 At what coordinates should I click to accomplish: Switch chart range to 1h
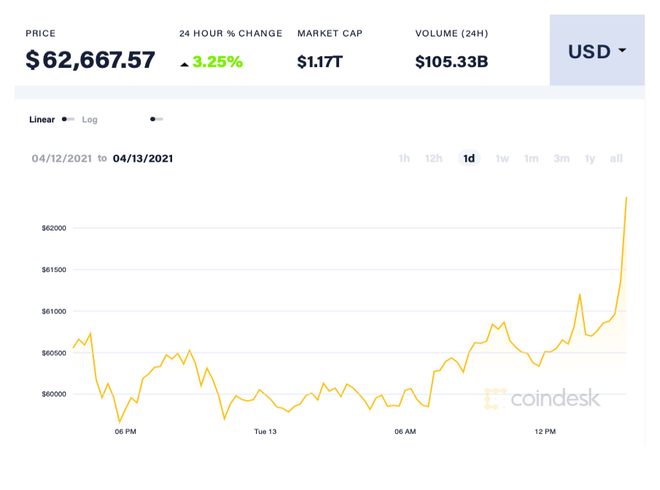404,158
